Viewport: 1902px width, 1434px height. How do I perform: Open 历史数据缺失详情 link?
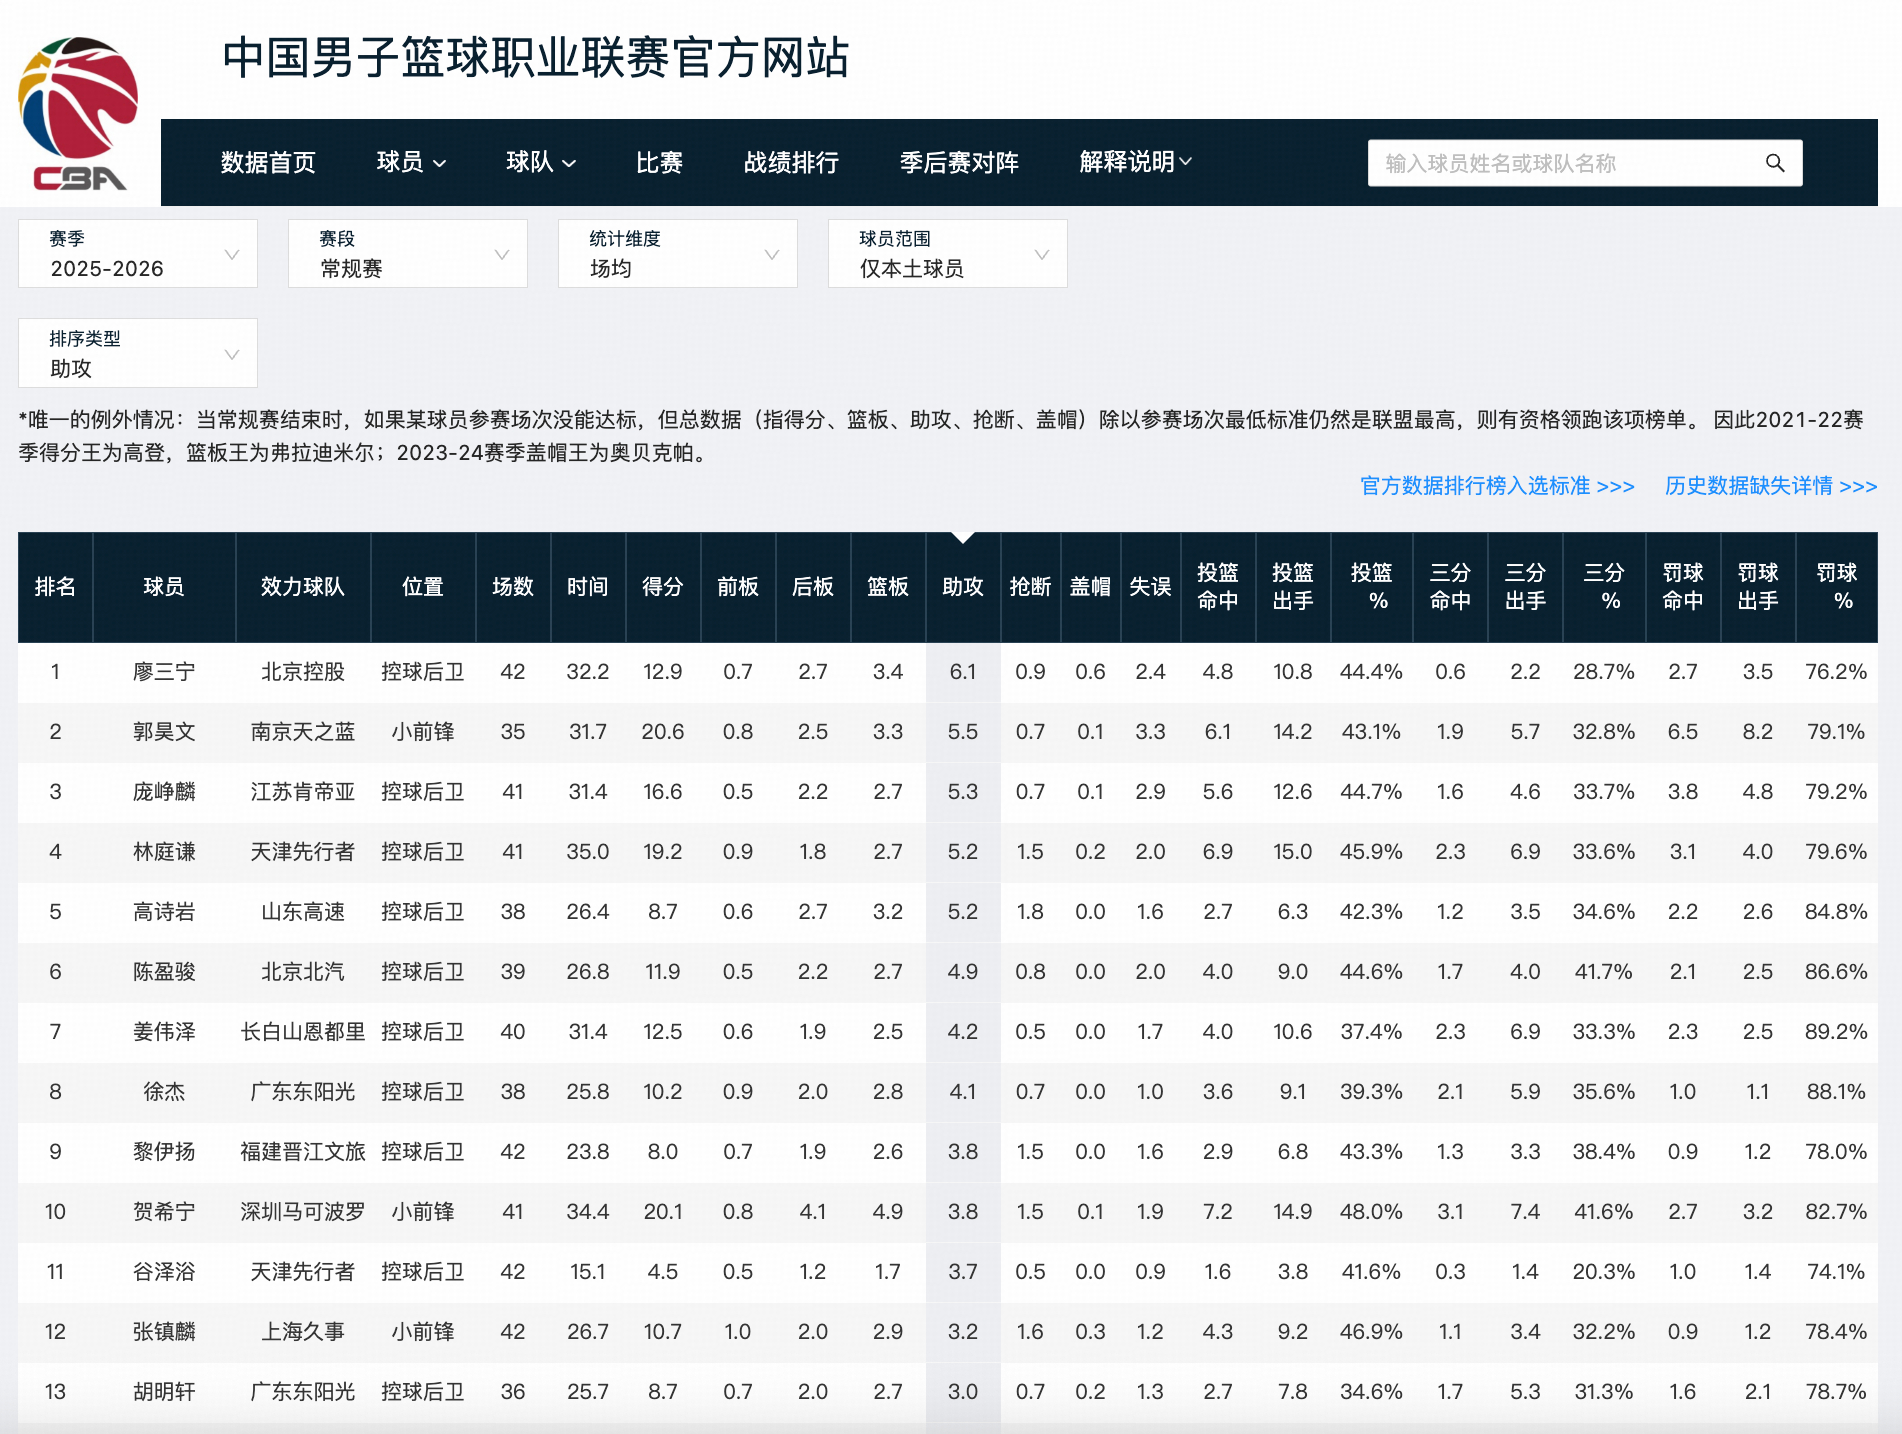click(x=1771, y=486)
